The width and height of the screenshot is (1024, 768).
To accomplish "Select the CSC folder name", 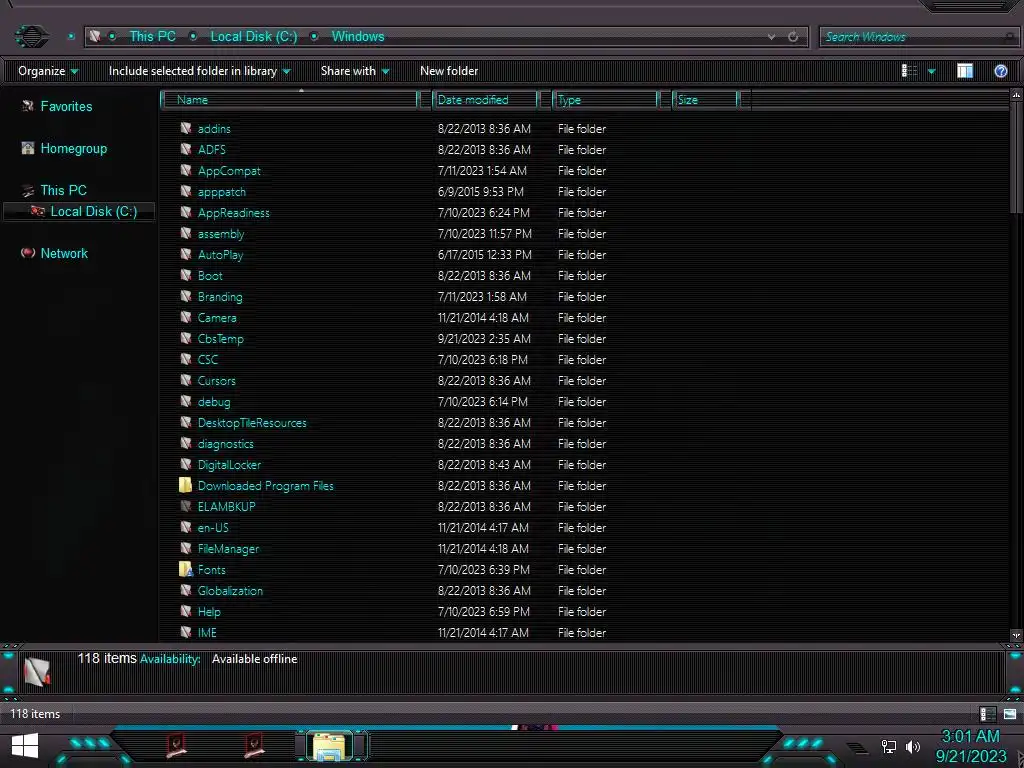I will point(208,359).
